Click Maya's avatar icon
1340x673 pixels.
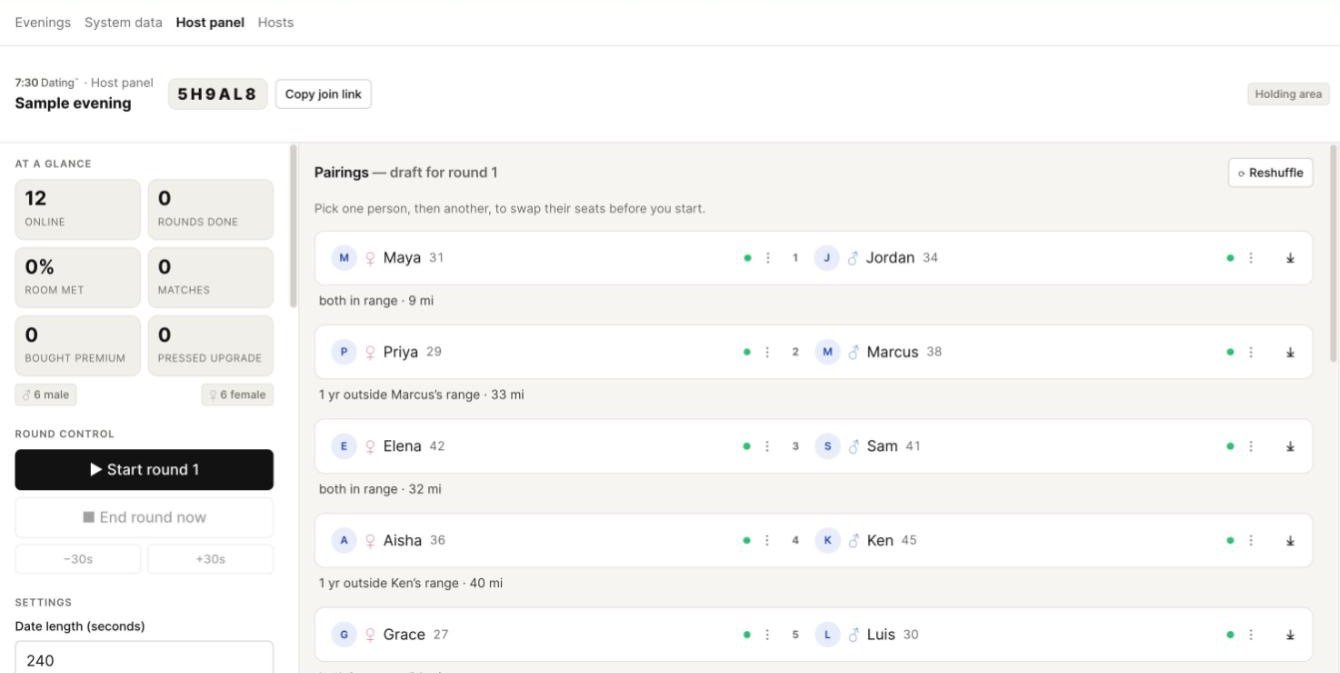point(344,258)
